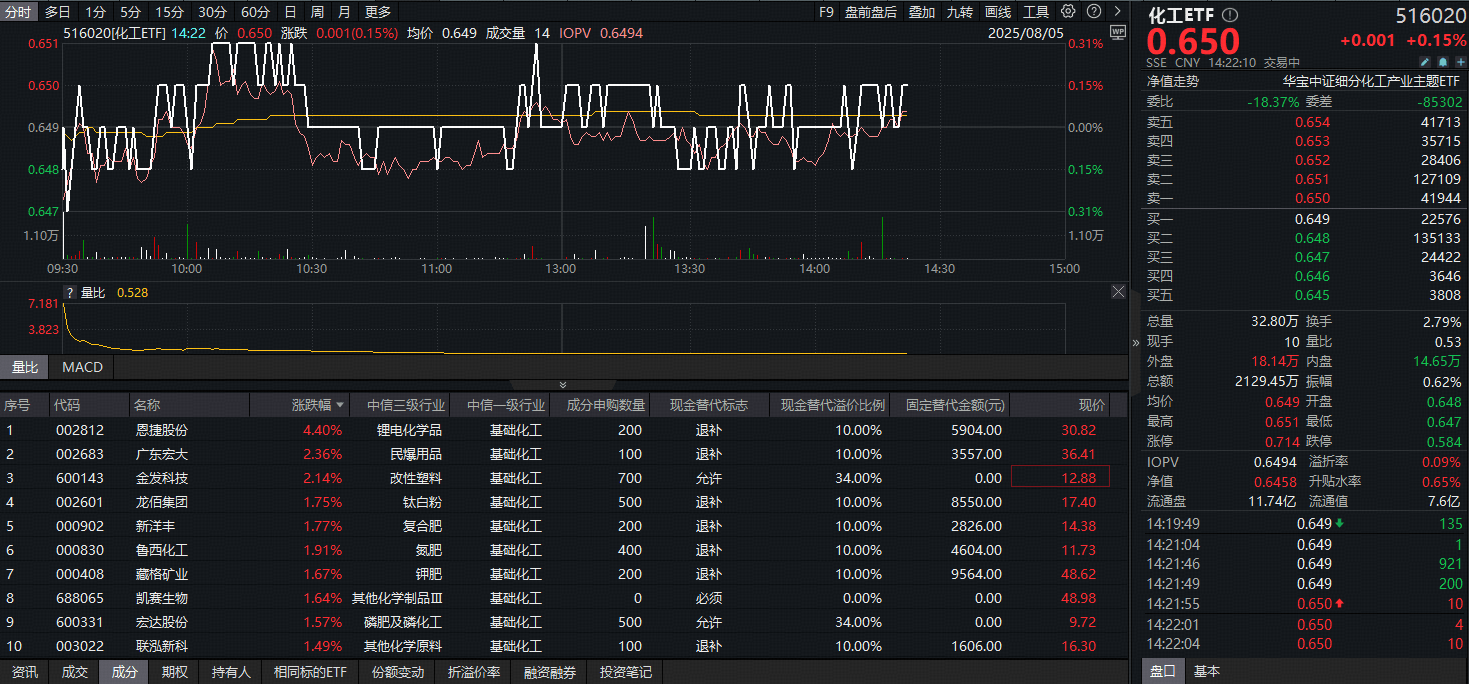Click the 叠加 overlay button
1469x684 pixels.
click(922, 12)
